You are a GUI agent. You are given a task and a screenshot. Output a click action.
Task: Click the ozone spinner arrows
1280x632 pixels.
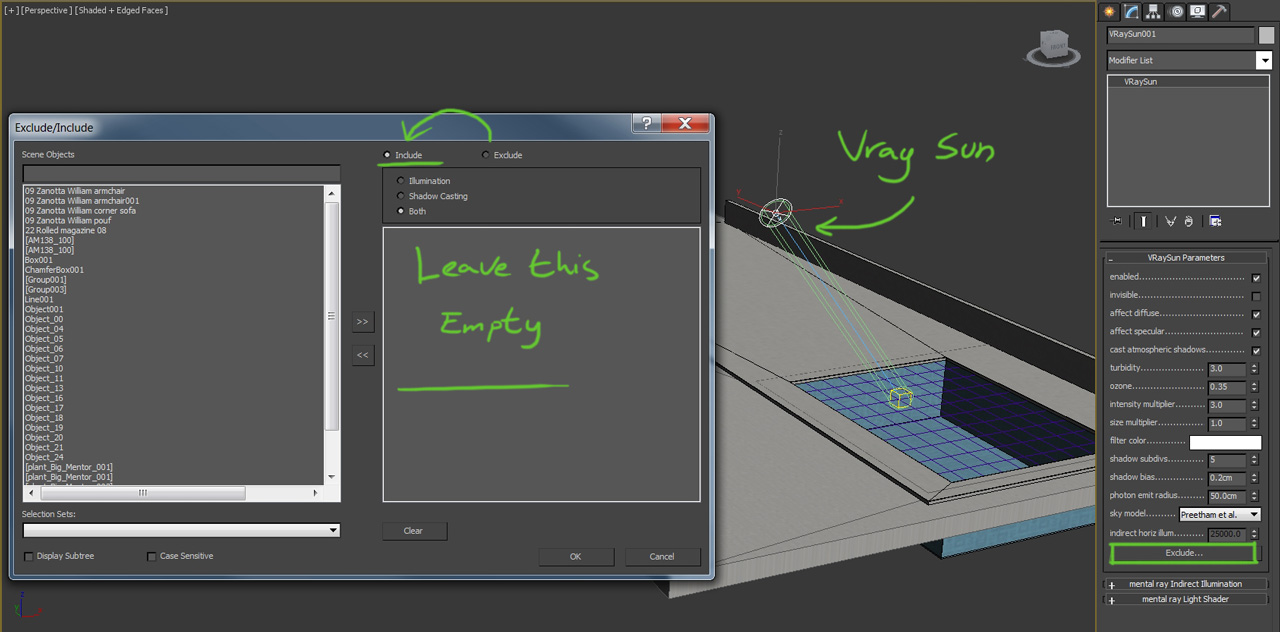point(1254,387)
